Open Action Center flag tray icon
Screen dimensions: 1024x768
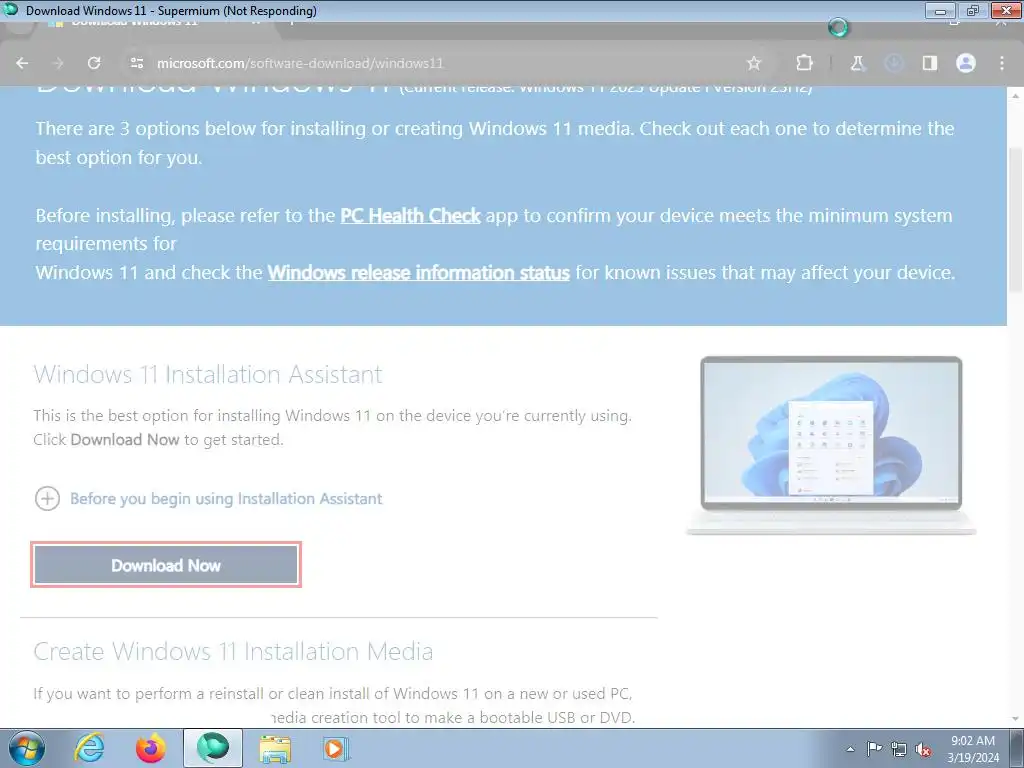pyautogui.click(x=874, y=748)
